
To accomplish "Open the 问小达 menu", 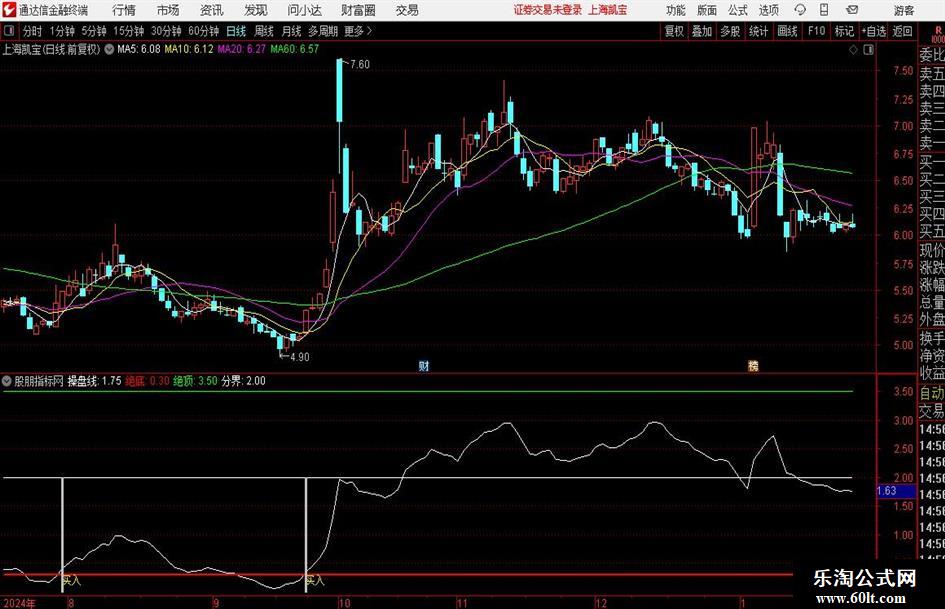I will (304, 10).
